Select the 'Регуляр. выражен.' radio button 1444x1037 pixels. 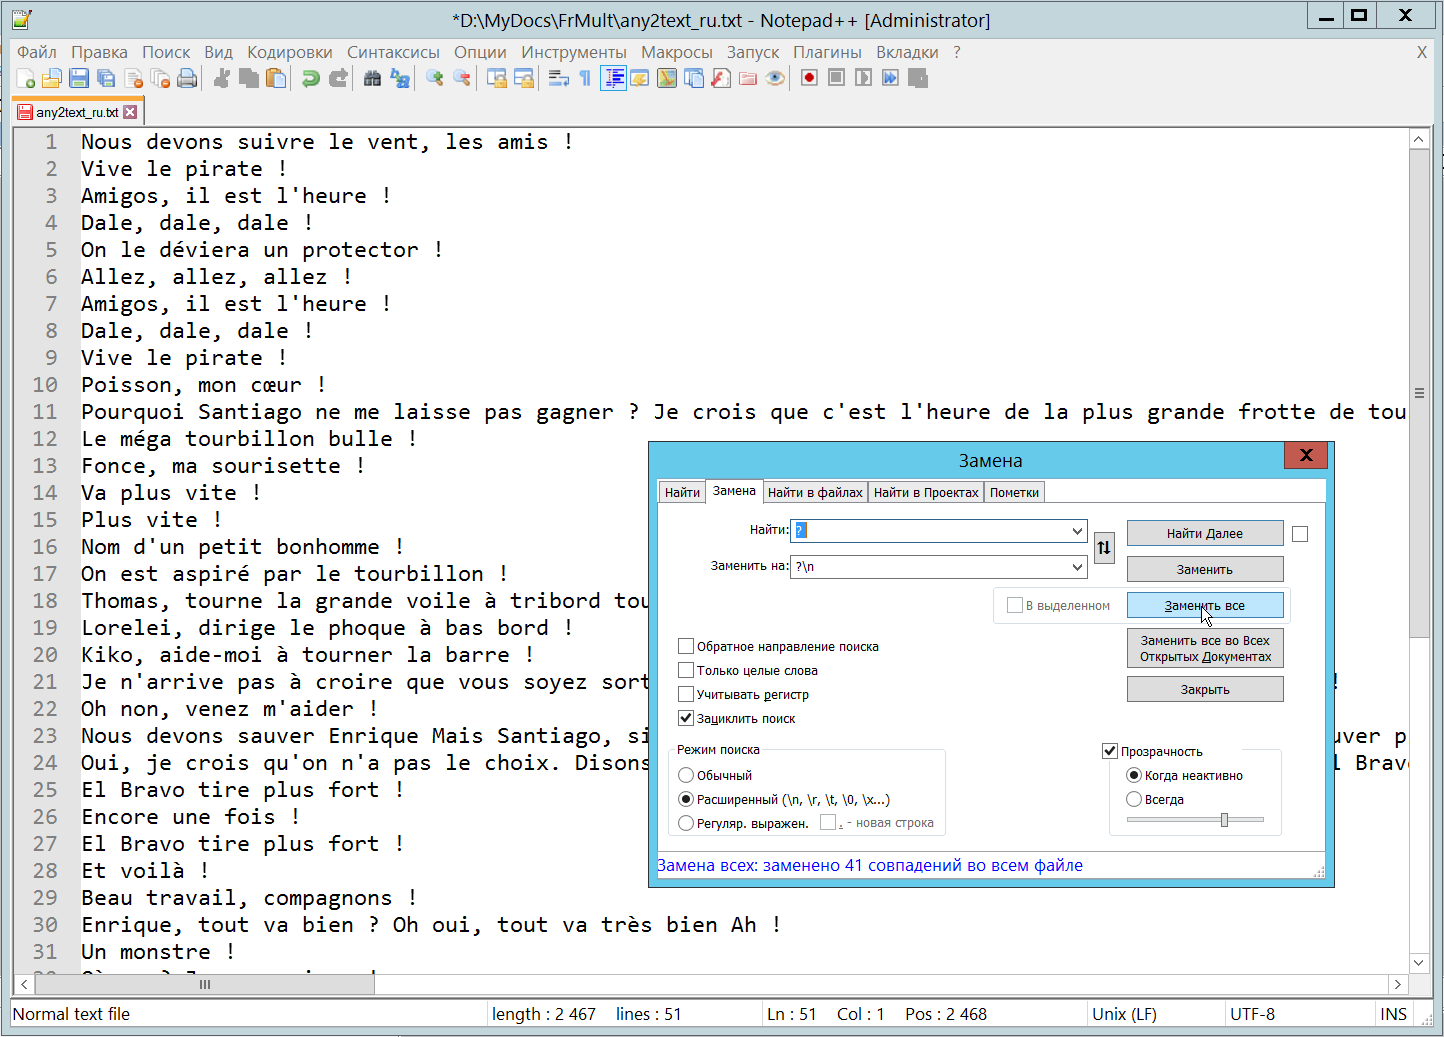(x=686, y=823)
